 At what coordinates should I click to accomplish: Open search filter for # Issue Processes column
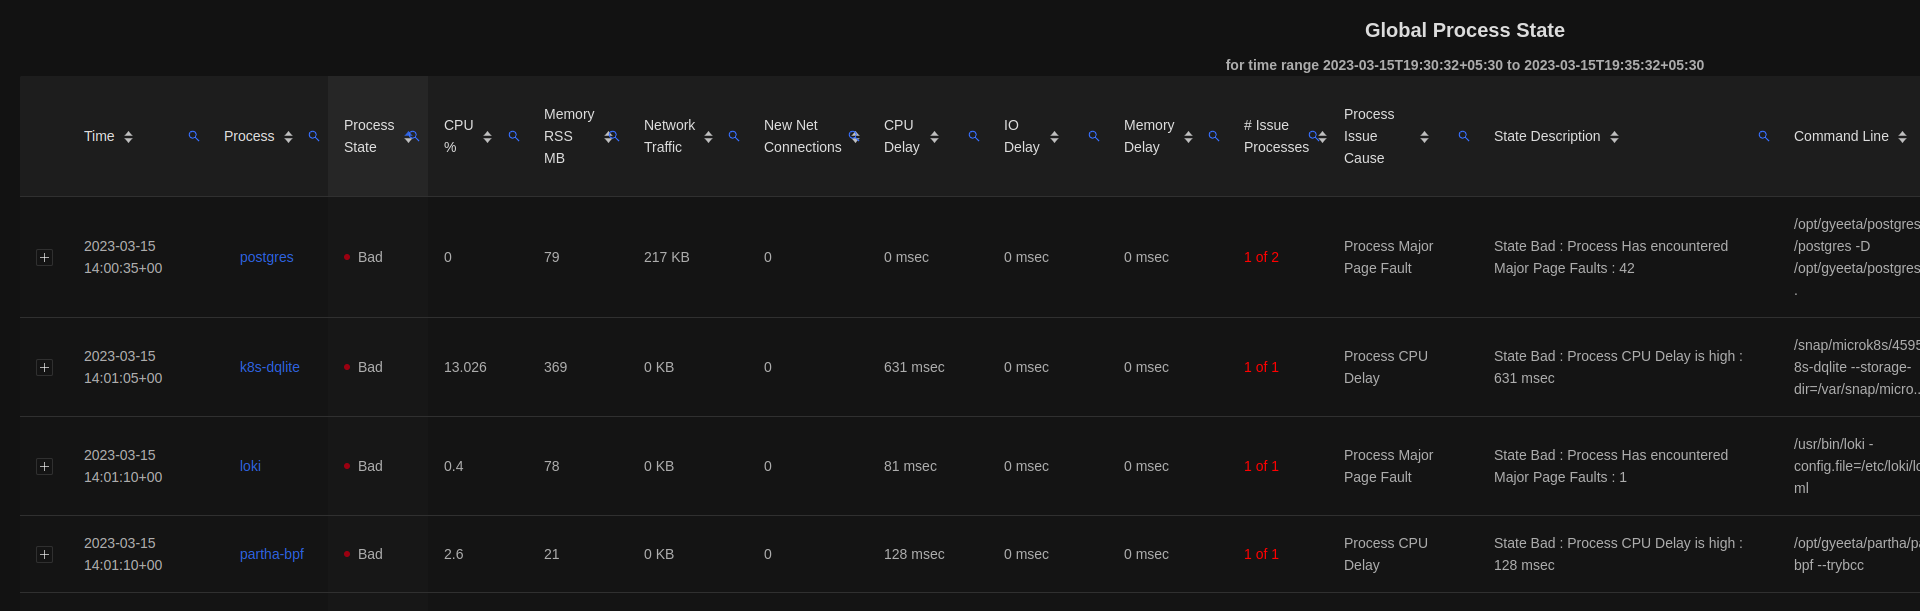tap(1314, 136)
